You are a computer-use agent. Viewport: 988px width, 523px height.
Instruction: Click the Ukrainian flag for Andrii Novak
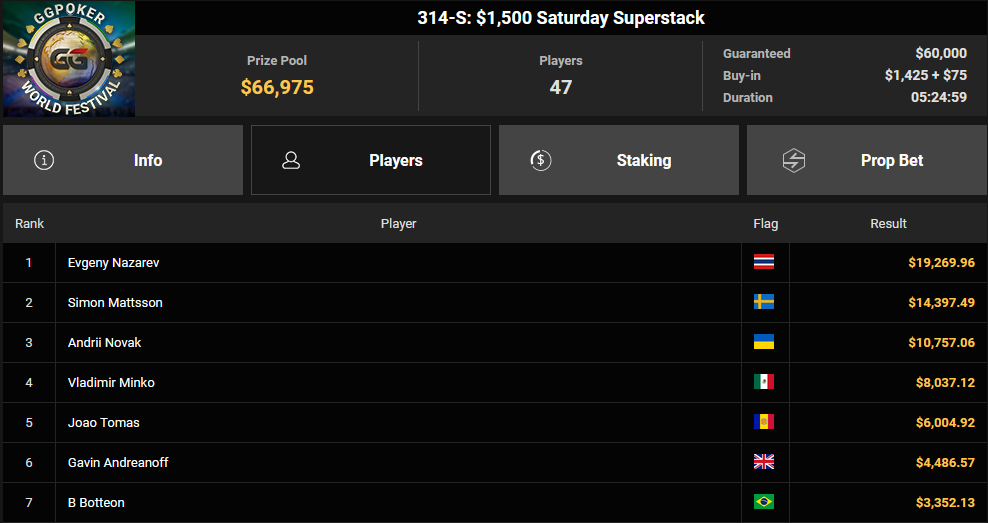pos(764,342)
